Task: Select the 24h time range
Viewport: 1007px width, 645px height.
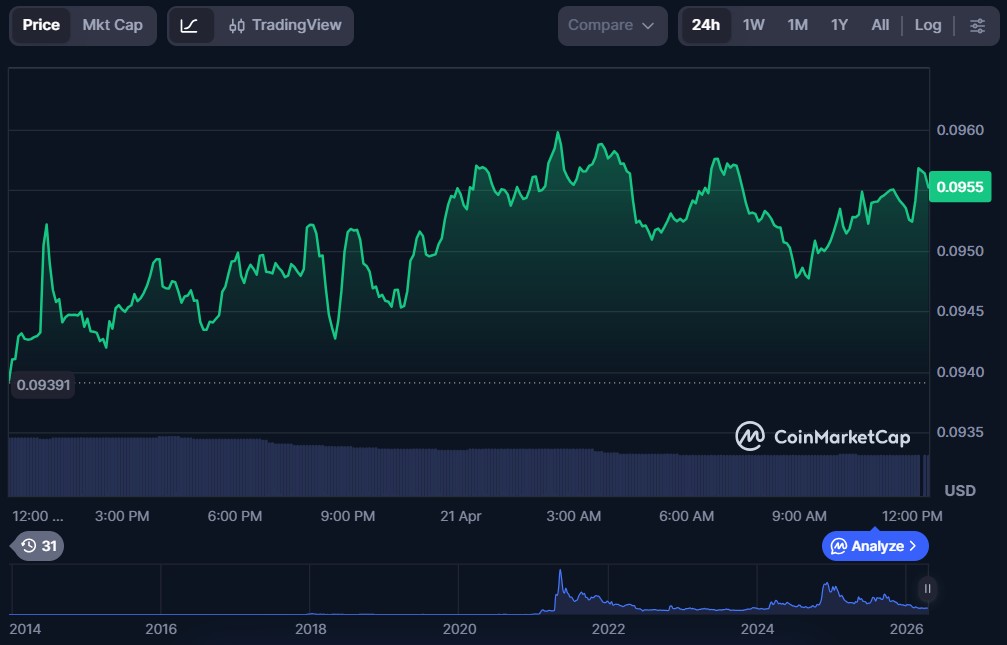Action: tap(705, 25)
